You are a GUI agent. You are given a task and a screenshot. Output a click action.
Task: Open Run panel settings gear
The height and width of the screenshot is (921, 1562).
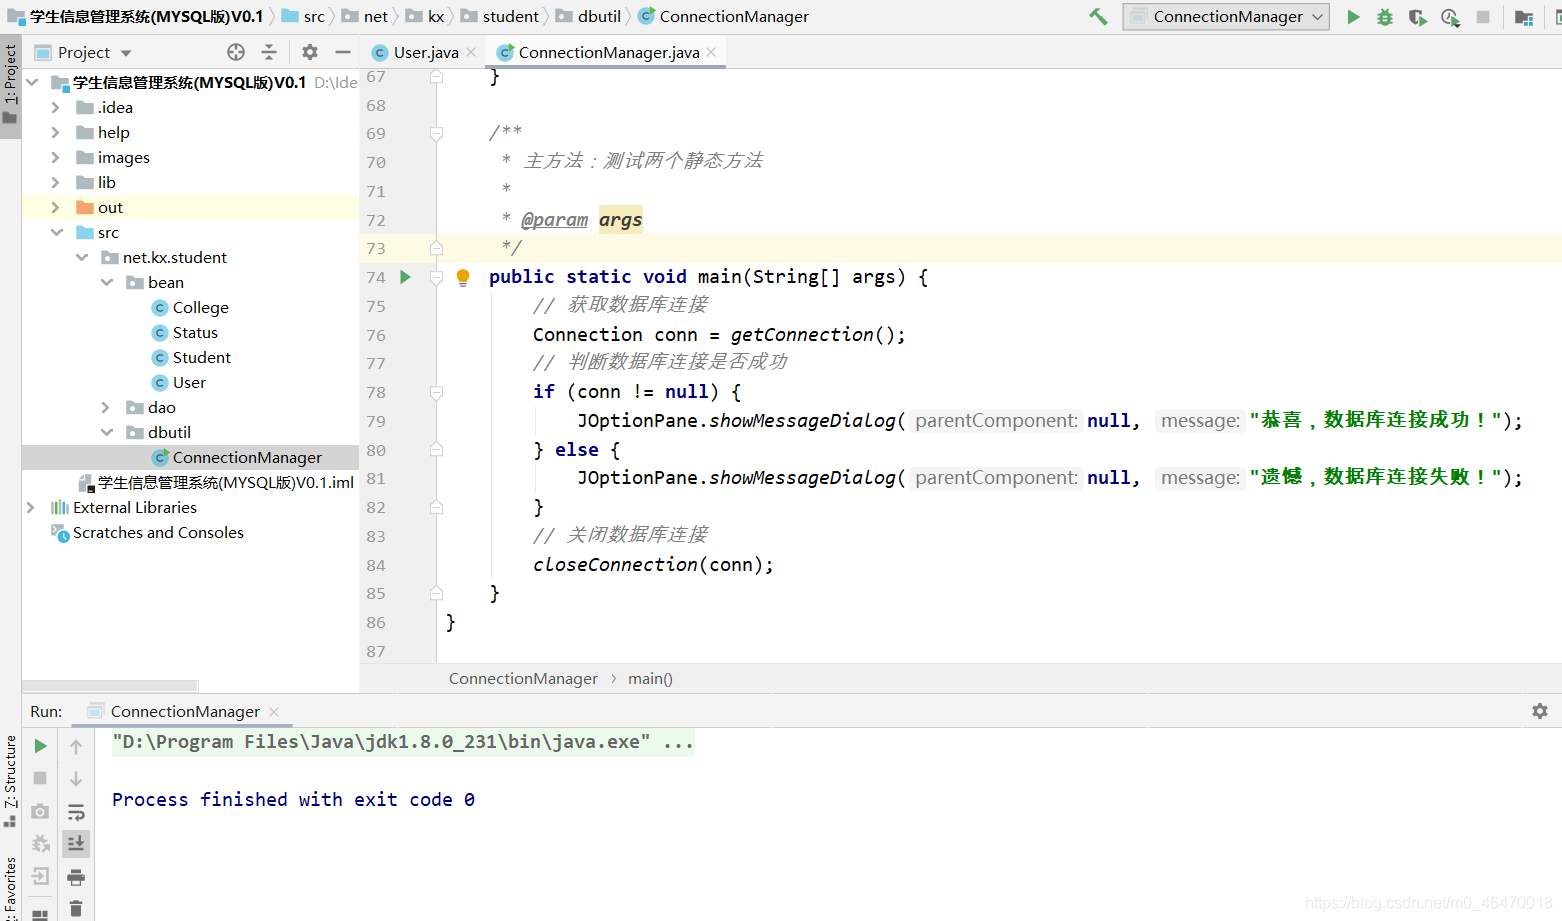click(1540, 711)
